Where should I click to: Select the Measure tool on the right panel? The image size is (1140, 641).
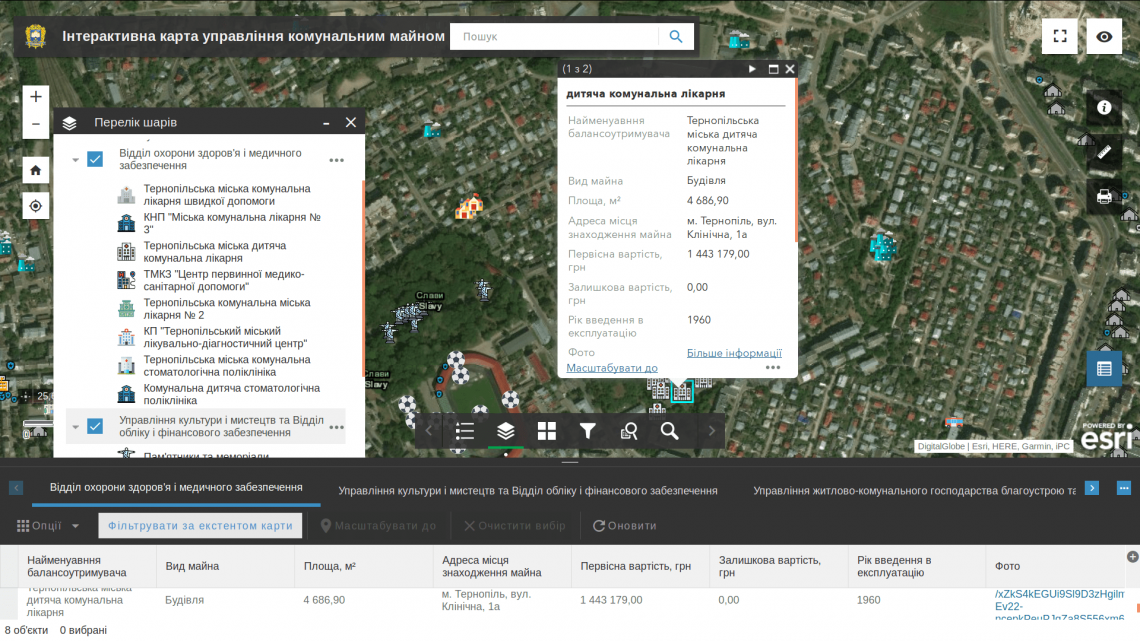[x=1104, y=151]
